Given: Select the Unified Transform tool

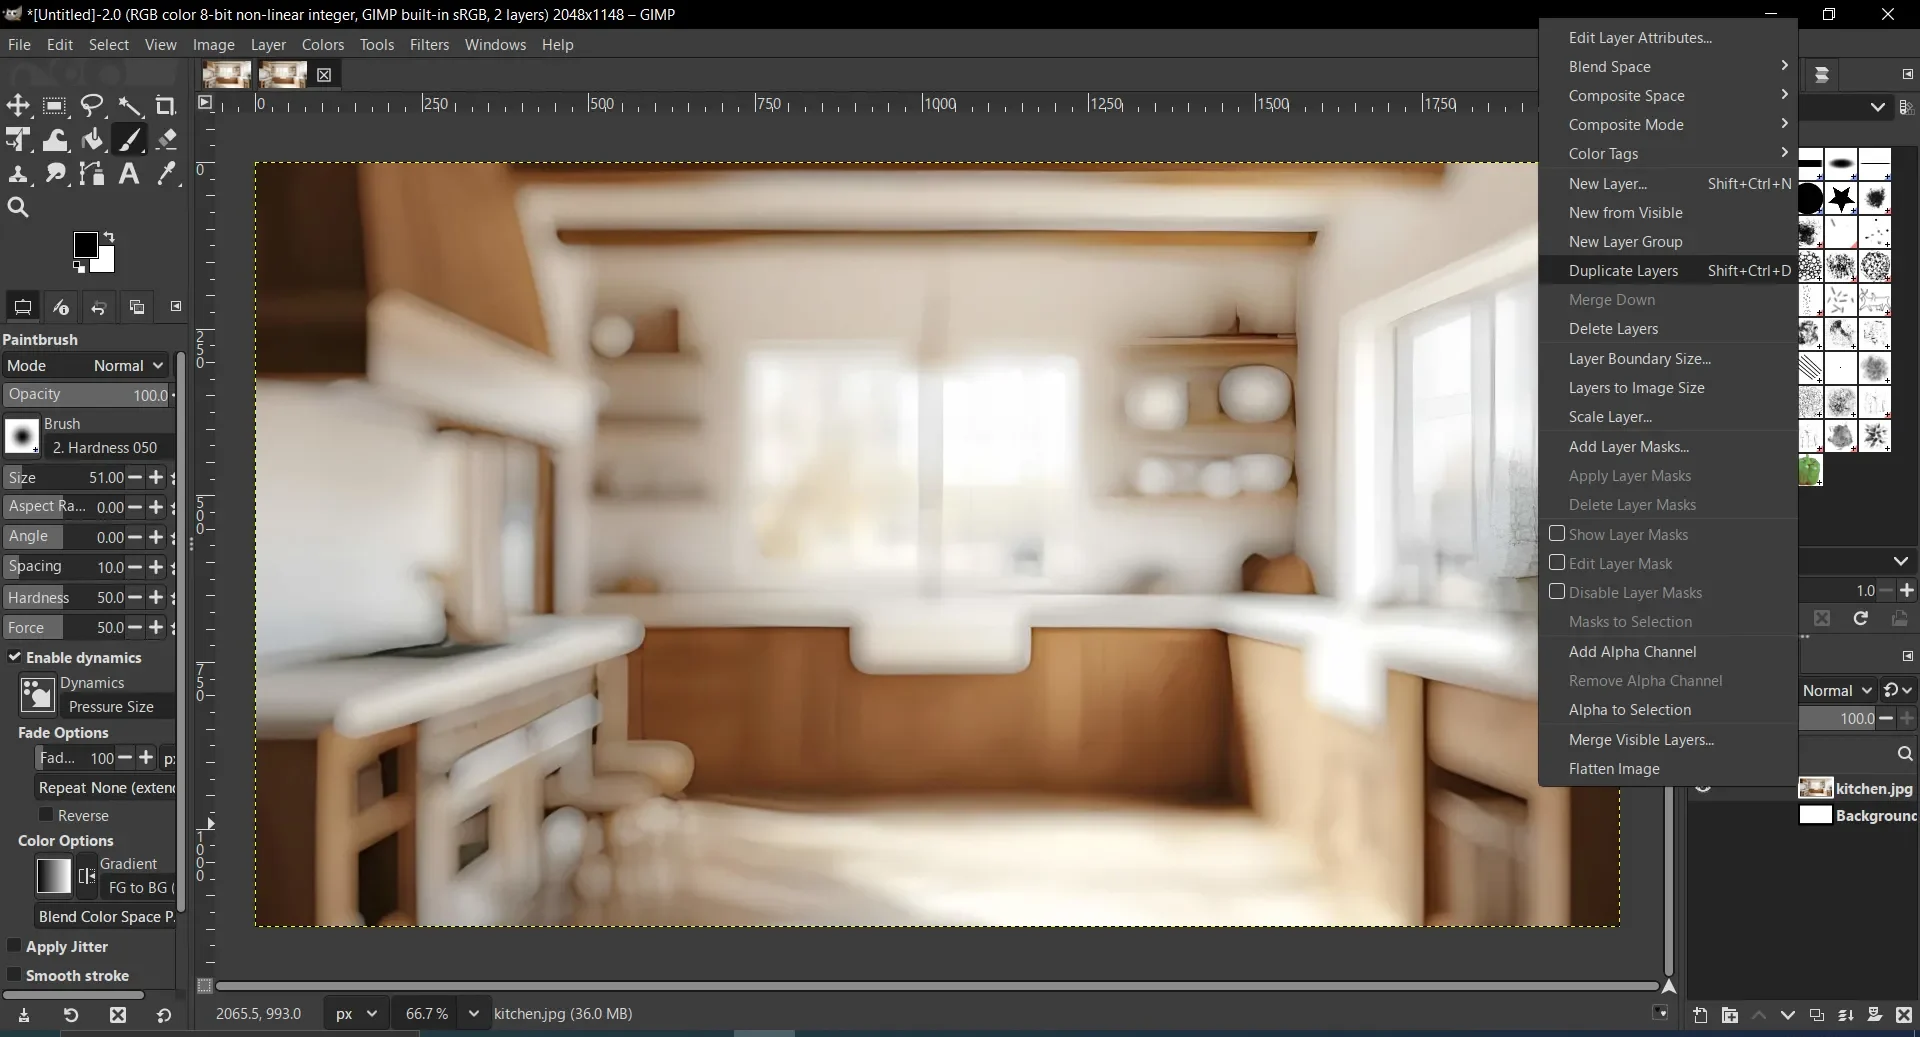Looking at the screenshot, I should pos(18,140).
